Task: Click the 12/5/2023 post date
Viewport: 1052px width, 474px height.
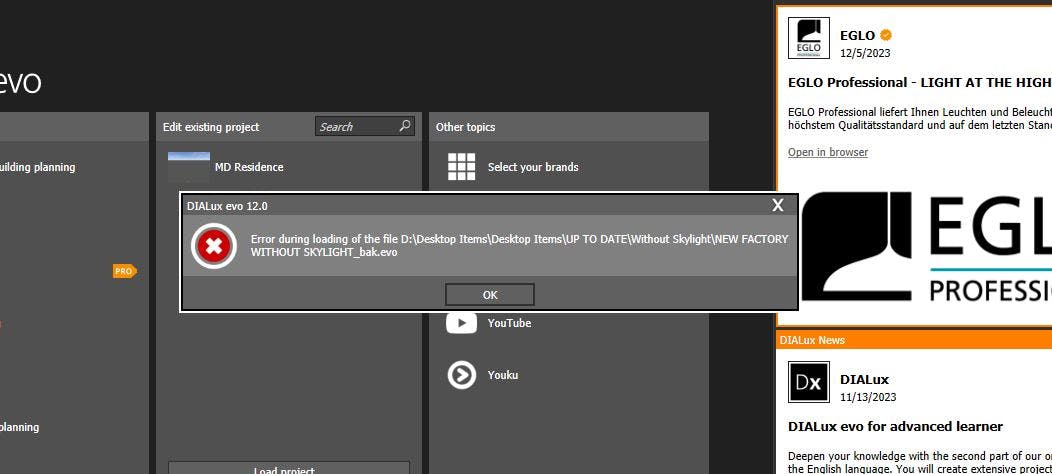Action: pos(865,53)
